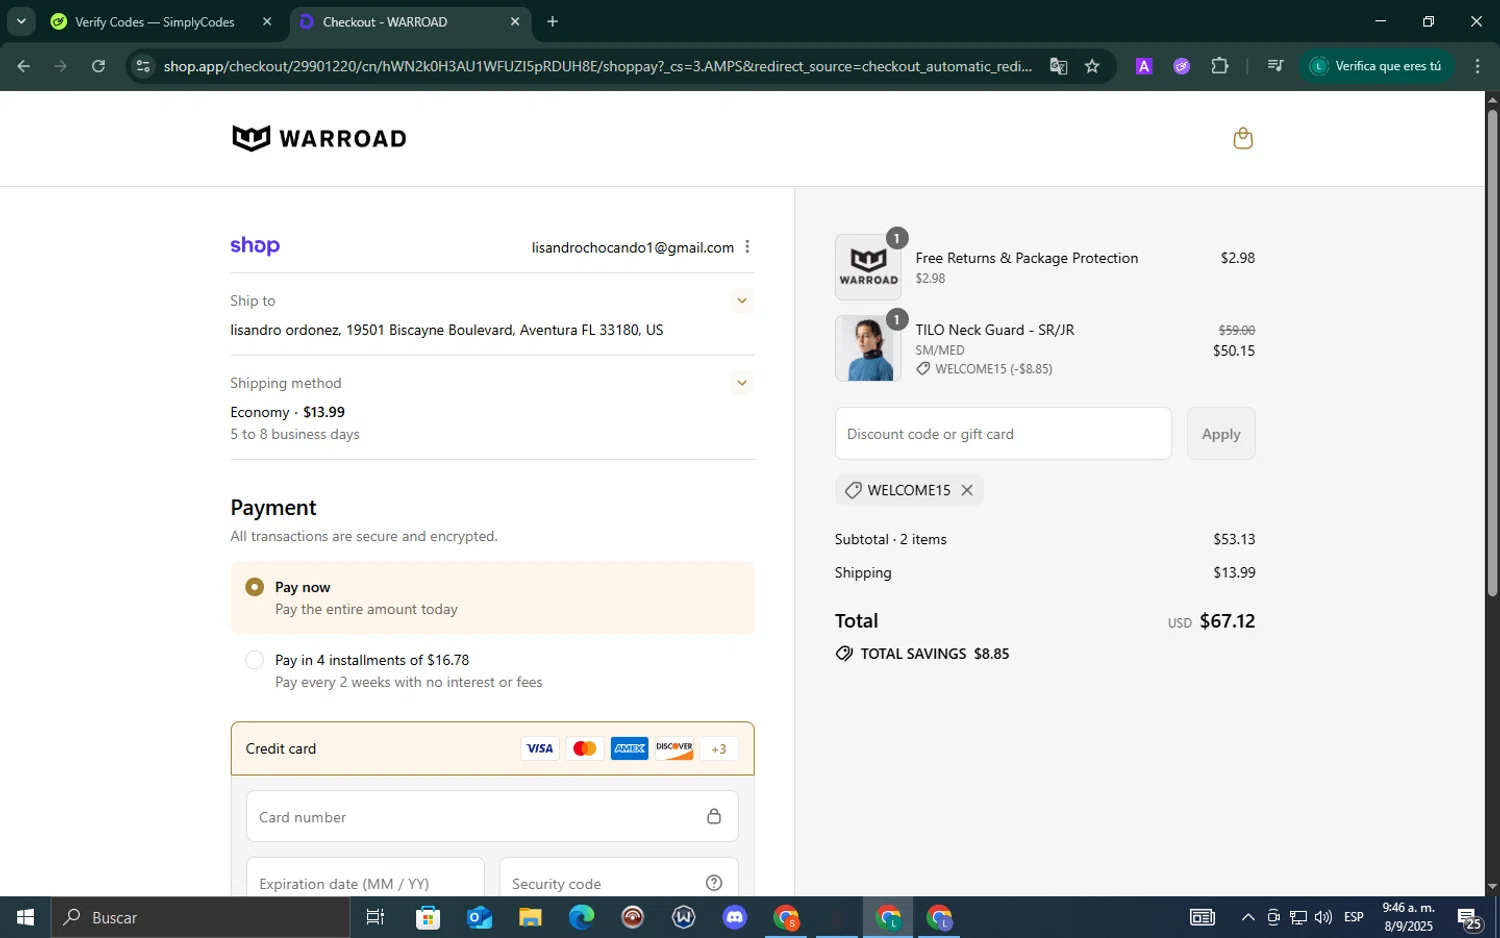
Task: Click the Total amount $67.12
Action: [x=1227, y=621]
